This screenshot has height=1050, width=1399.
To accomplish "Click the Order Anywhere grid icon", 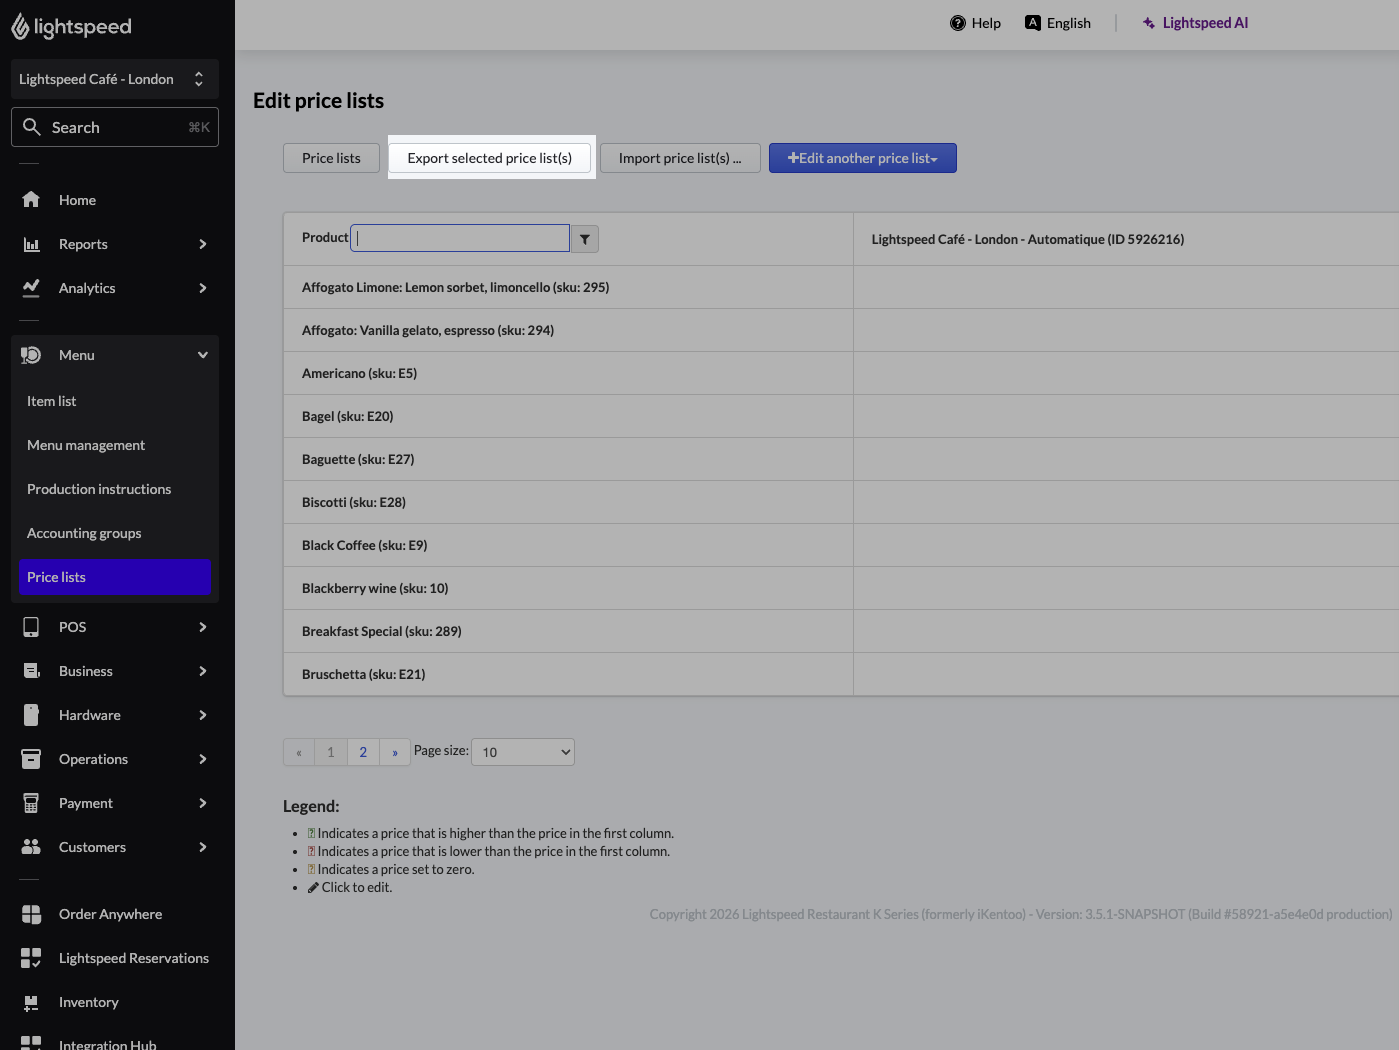I will tap(31, 914).
